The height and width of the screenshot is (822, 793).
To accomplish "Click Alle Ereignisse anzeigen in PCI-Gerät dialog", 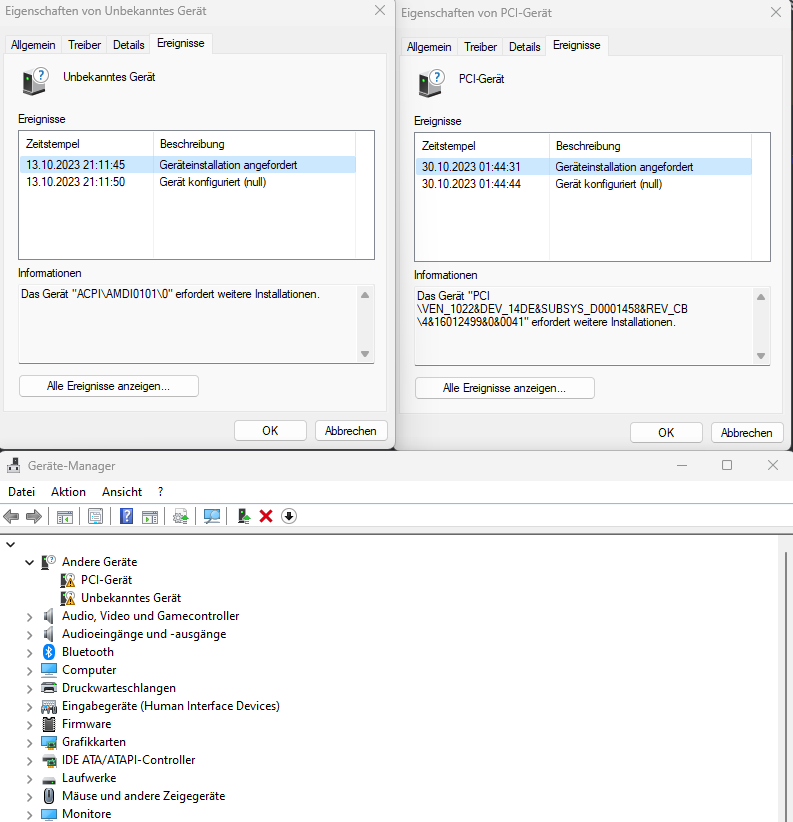I will [504, 388].
